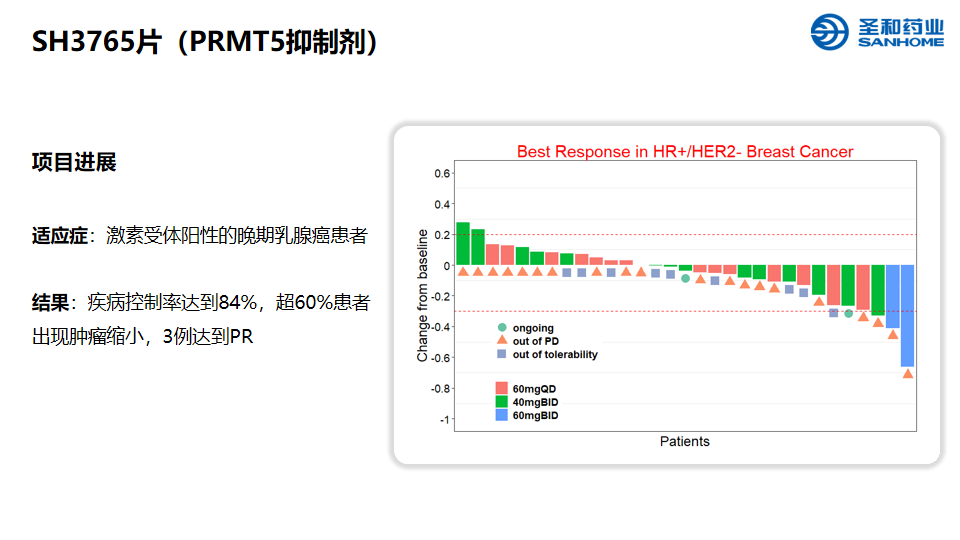
Task: Click the tallest green bar on chart left
Action: coord(463,243)
